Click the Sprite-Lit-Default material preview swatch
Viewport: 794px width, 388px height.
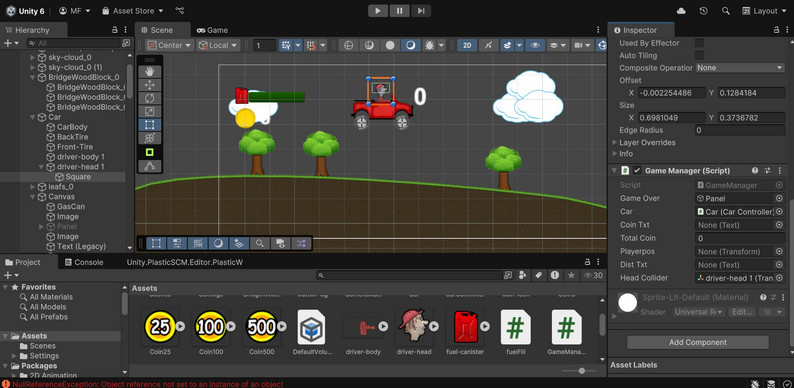tap(627, 303)
